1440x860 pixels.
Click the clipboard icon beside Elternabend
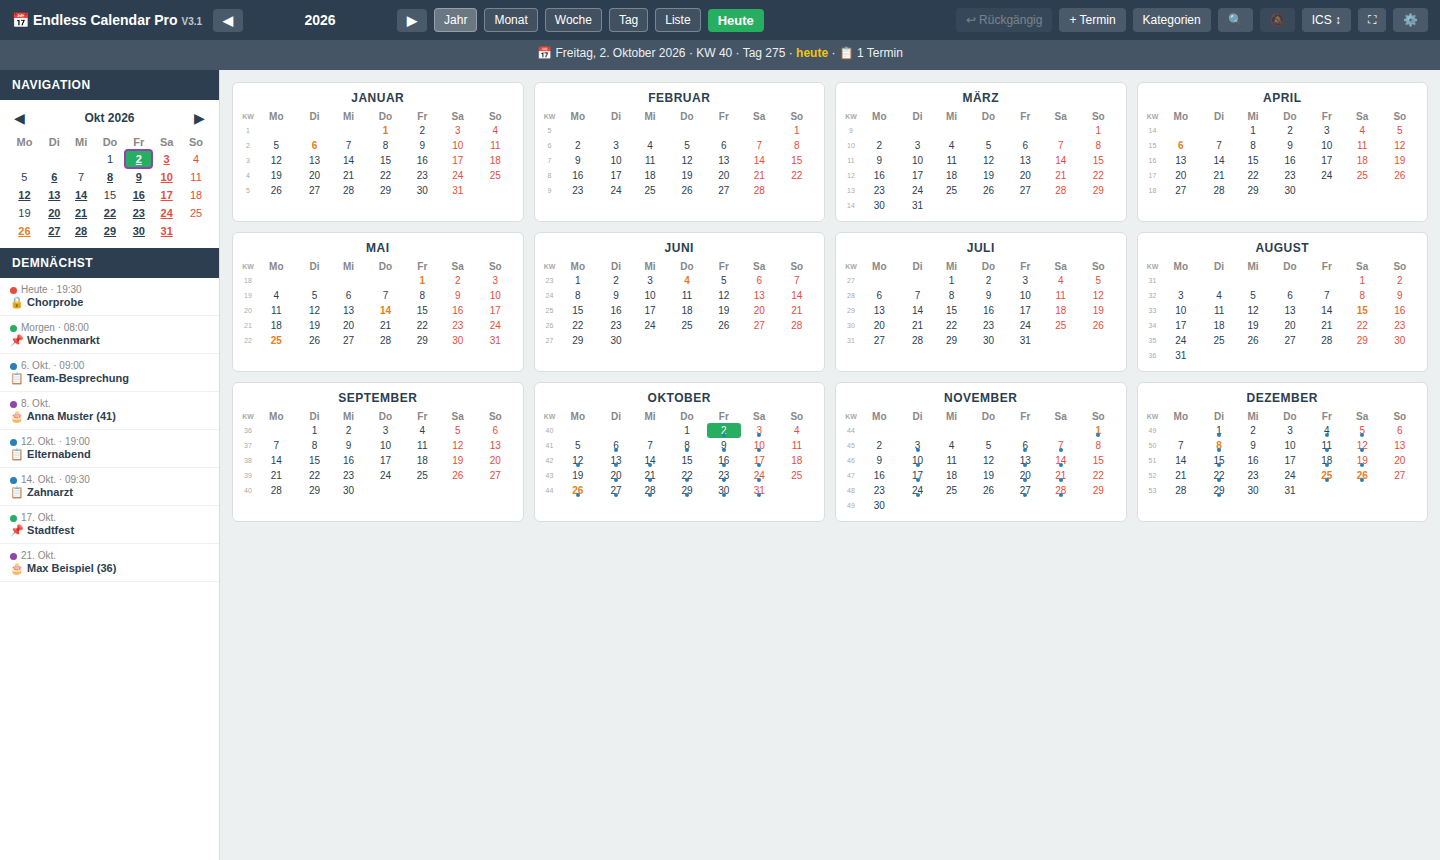click(16, 454)
